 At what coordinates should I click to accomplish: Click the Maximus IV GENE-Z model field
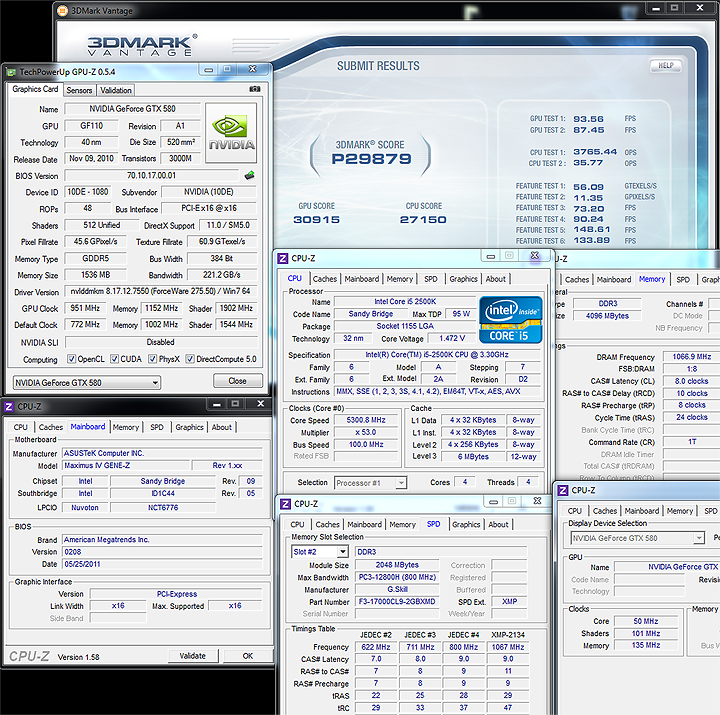pos(126,466)
